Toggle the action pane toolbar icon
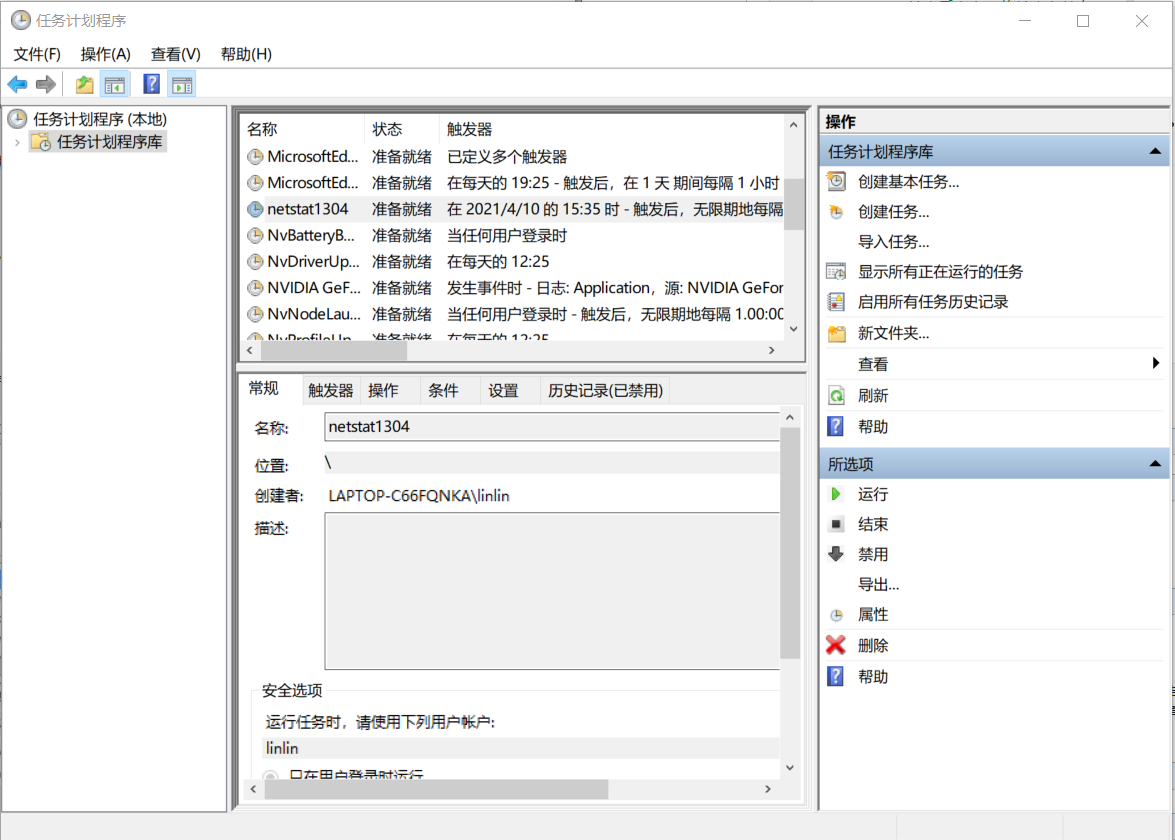The image size is (1175, 840). point(182,85)
